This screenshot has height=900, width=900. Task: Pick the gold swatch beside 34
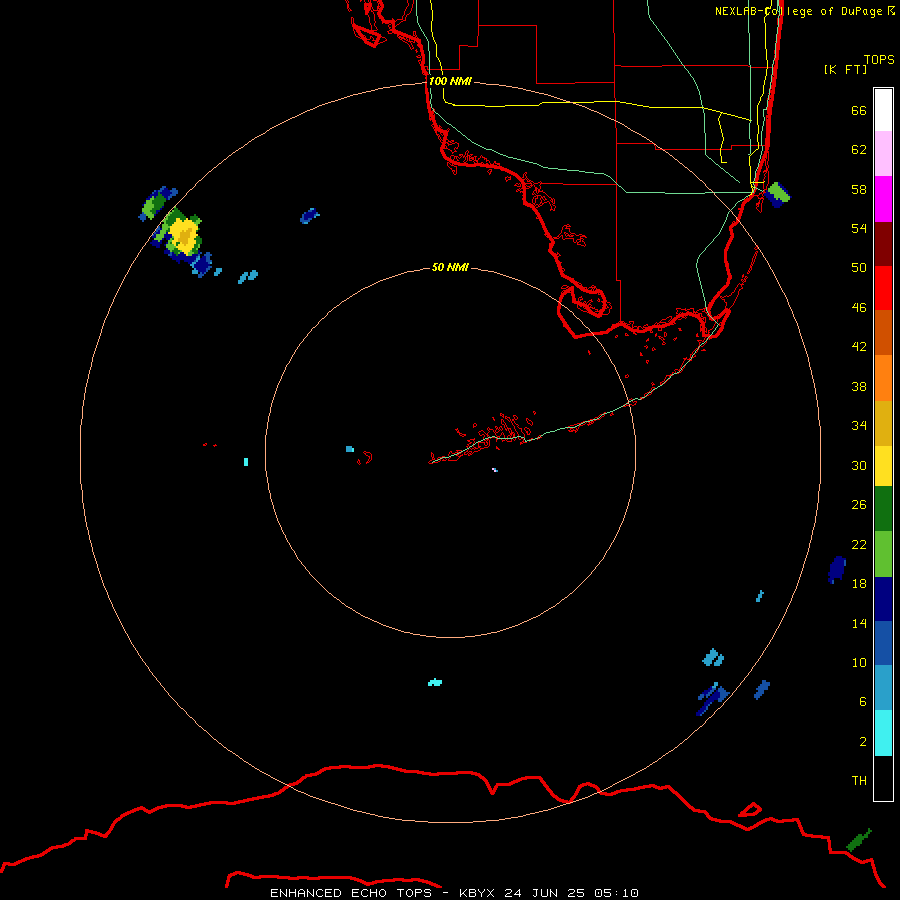(883, 423)
